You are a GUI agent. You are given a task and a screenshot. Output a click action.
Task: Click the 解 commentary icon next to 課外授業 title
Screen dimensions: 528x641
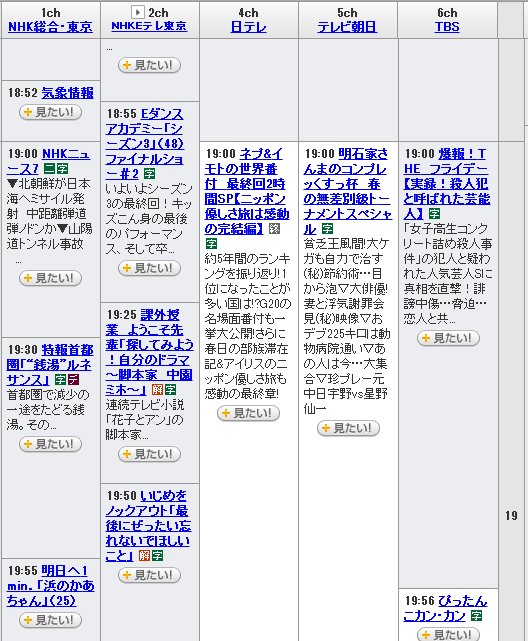157,390
